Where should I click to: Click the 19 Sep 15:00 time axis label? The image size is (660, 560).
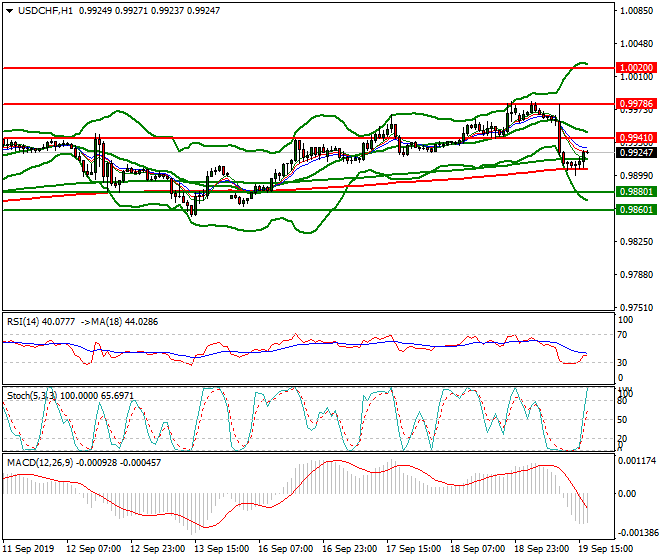[x=606, y=549]
